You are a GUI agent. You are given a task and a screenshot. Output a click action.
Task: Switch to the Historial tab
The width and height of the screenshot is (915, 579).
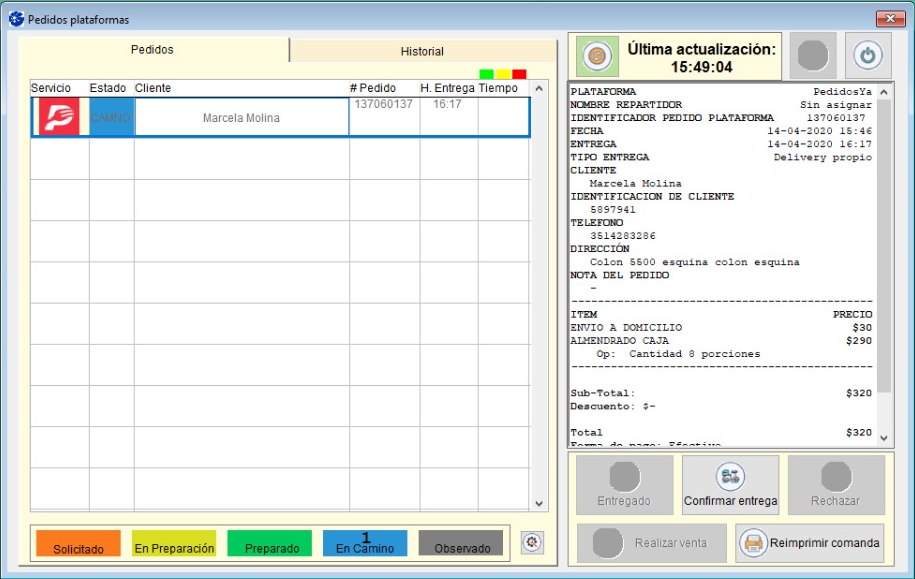[x=422, y=51]
